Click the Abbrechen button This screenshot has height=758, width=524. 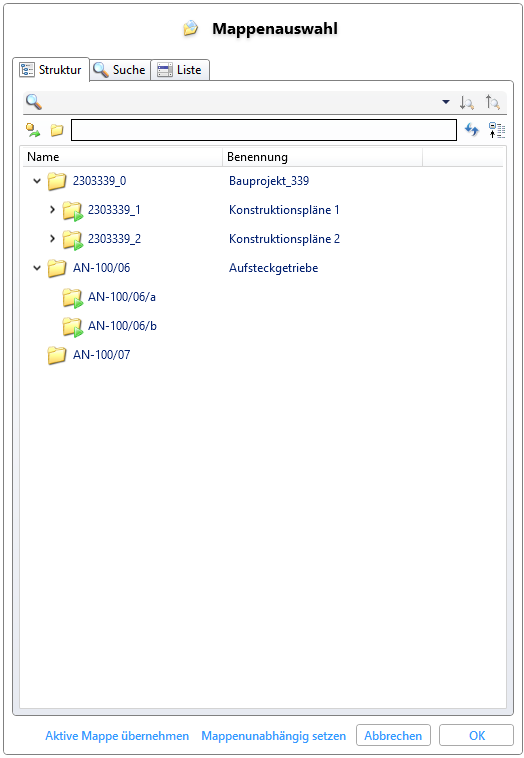(x=393, y=735)
